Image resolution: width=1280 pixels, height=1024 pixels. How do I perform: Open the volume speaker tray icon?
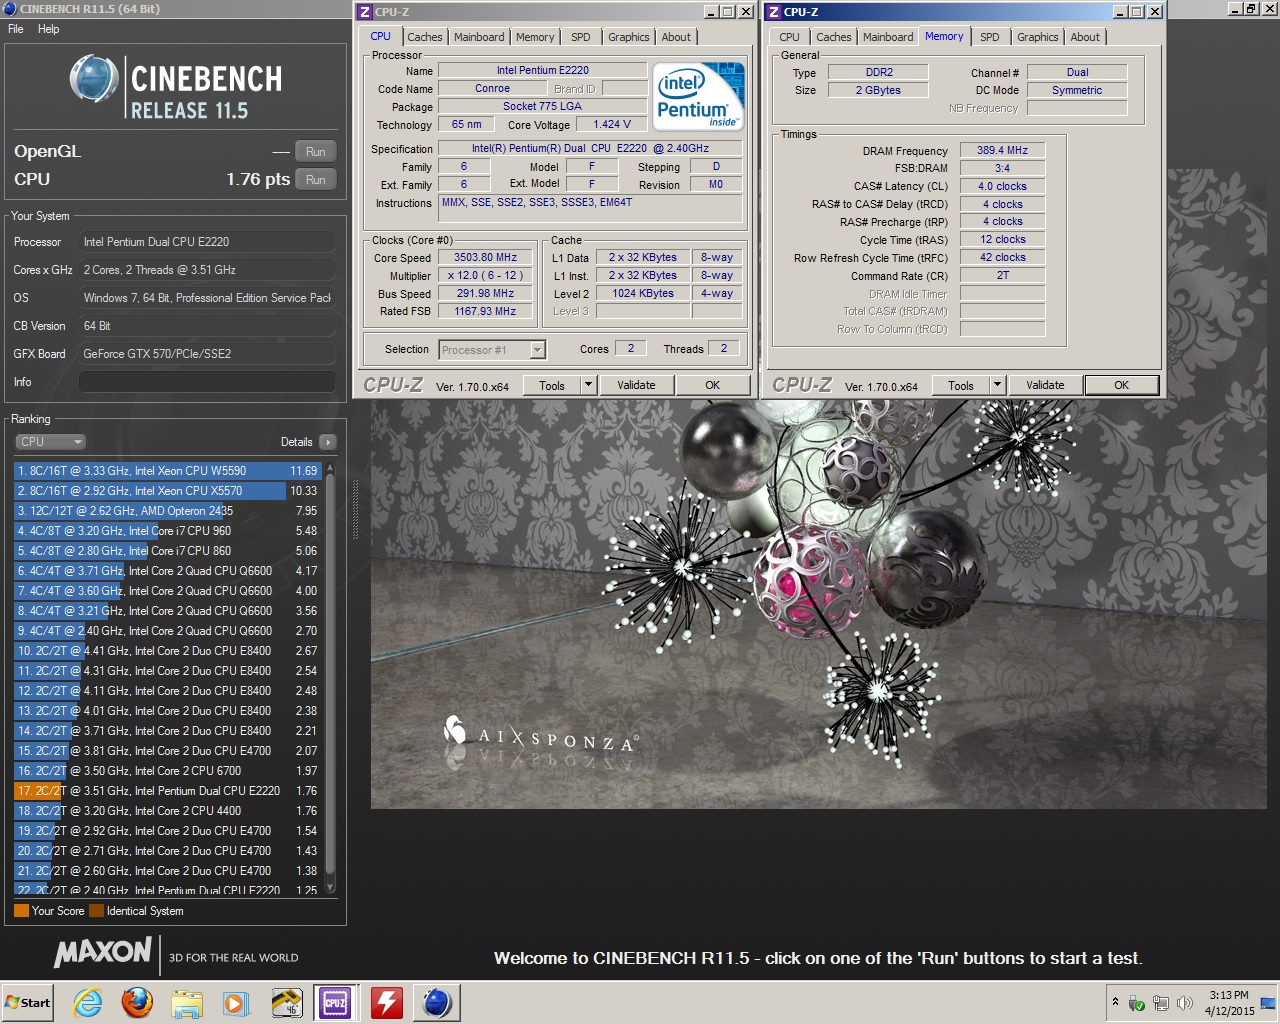point(1185,1003)
